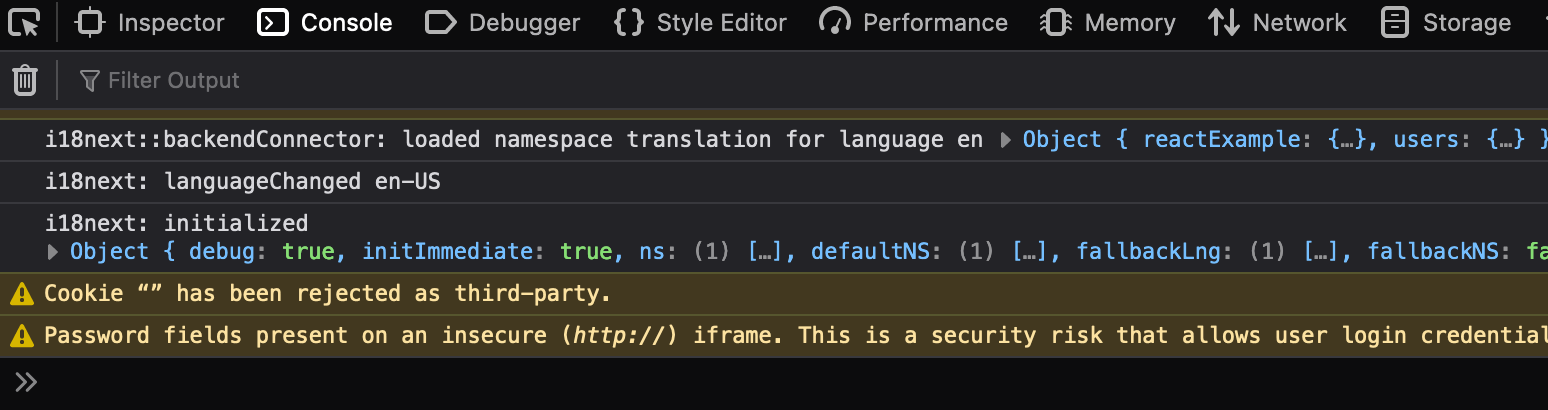Click the password fields warning icon

21,335
